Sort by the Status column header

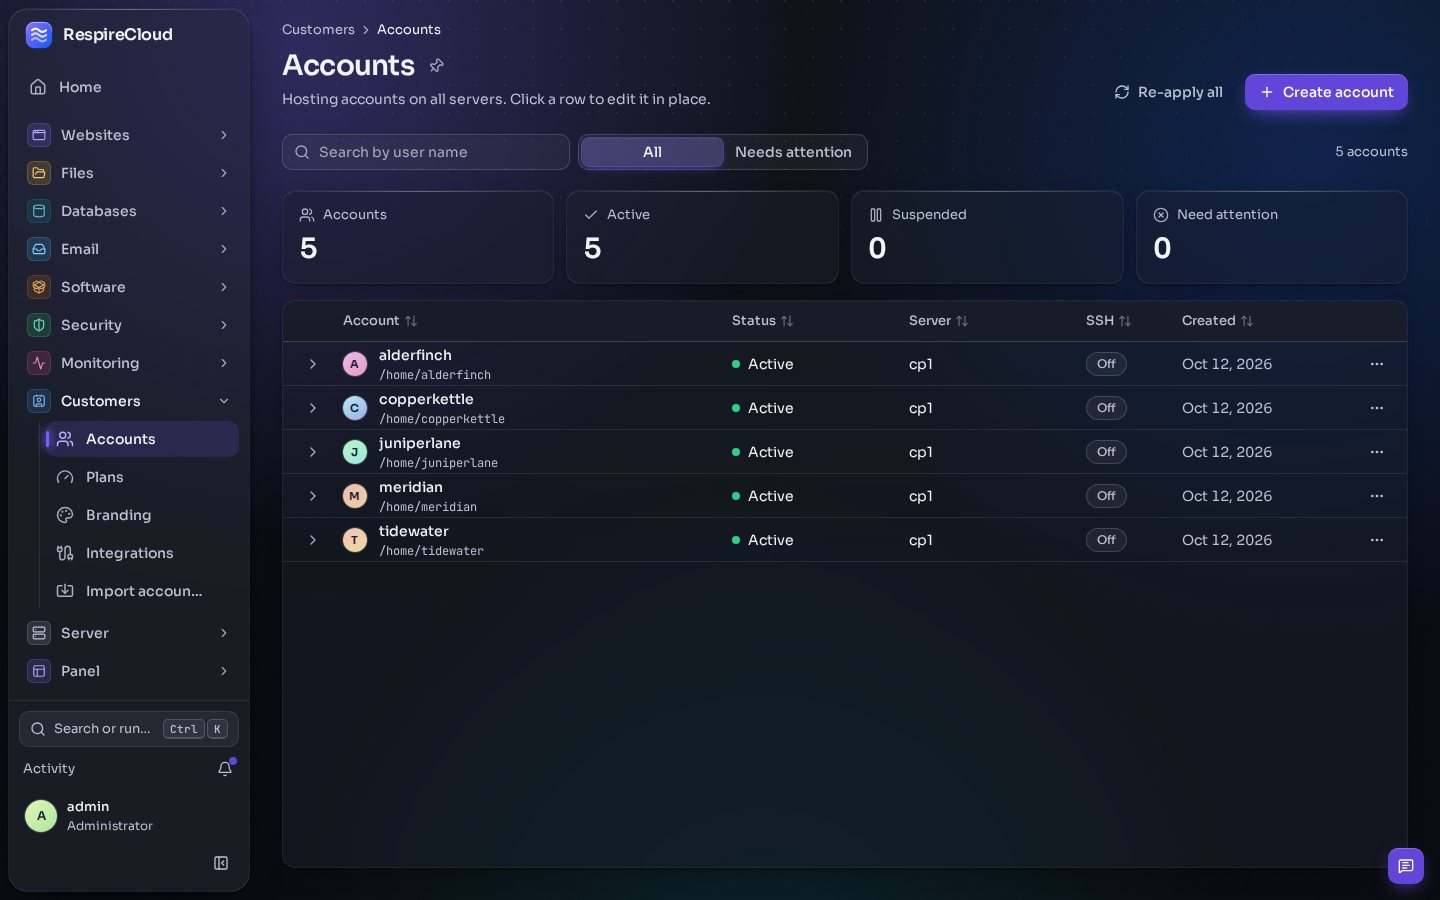pyautogui.click(x=762, y=321)
